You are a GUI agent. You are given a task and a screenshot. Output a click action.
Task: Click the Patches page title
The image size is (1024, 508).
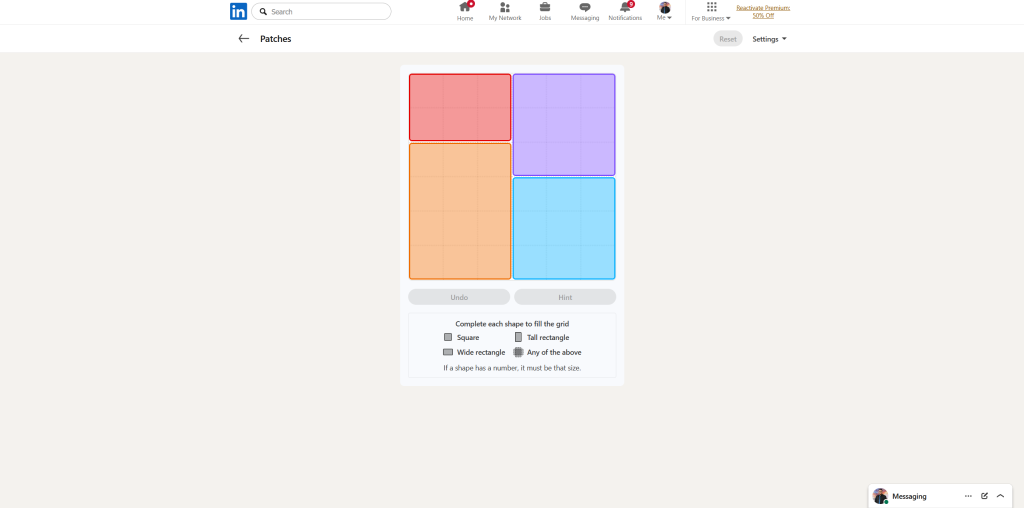coord(276,39)
